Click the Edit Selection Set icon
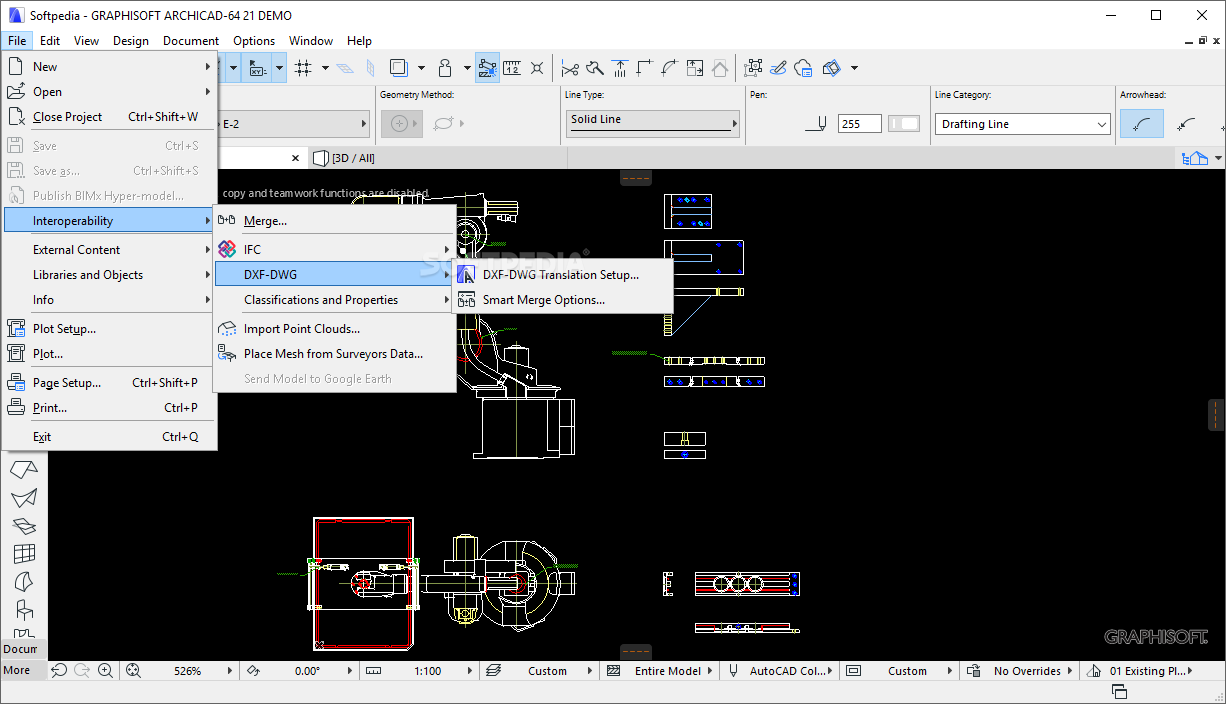 (x=753, y=68)
